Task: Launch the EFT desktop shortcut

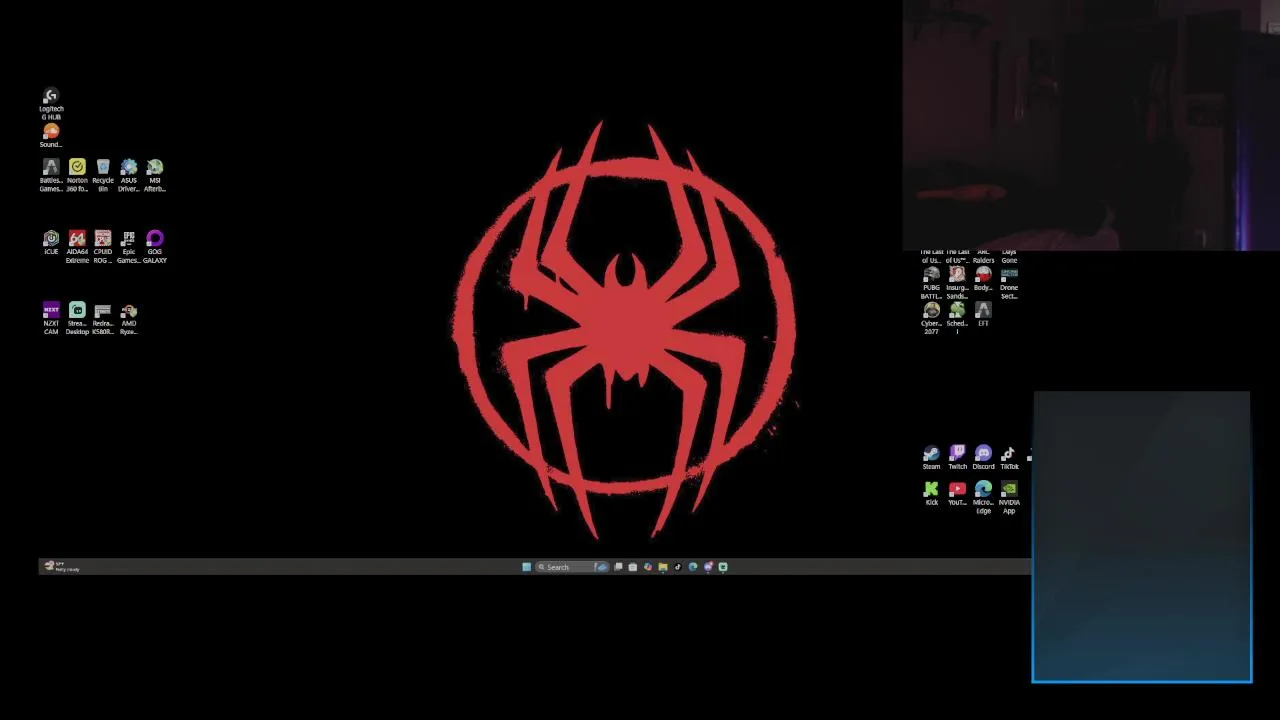Action: point(983,316)
